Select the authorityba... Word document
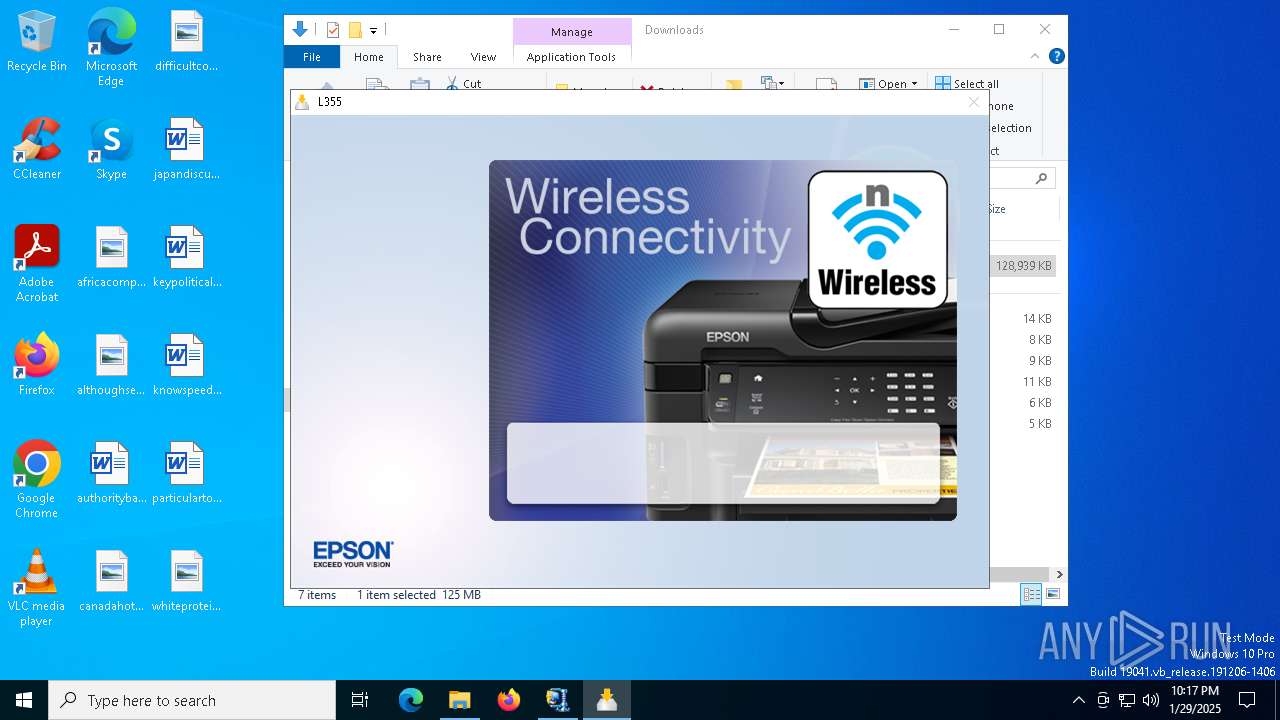 pyautogui.click(x=111, y=474)
